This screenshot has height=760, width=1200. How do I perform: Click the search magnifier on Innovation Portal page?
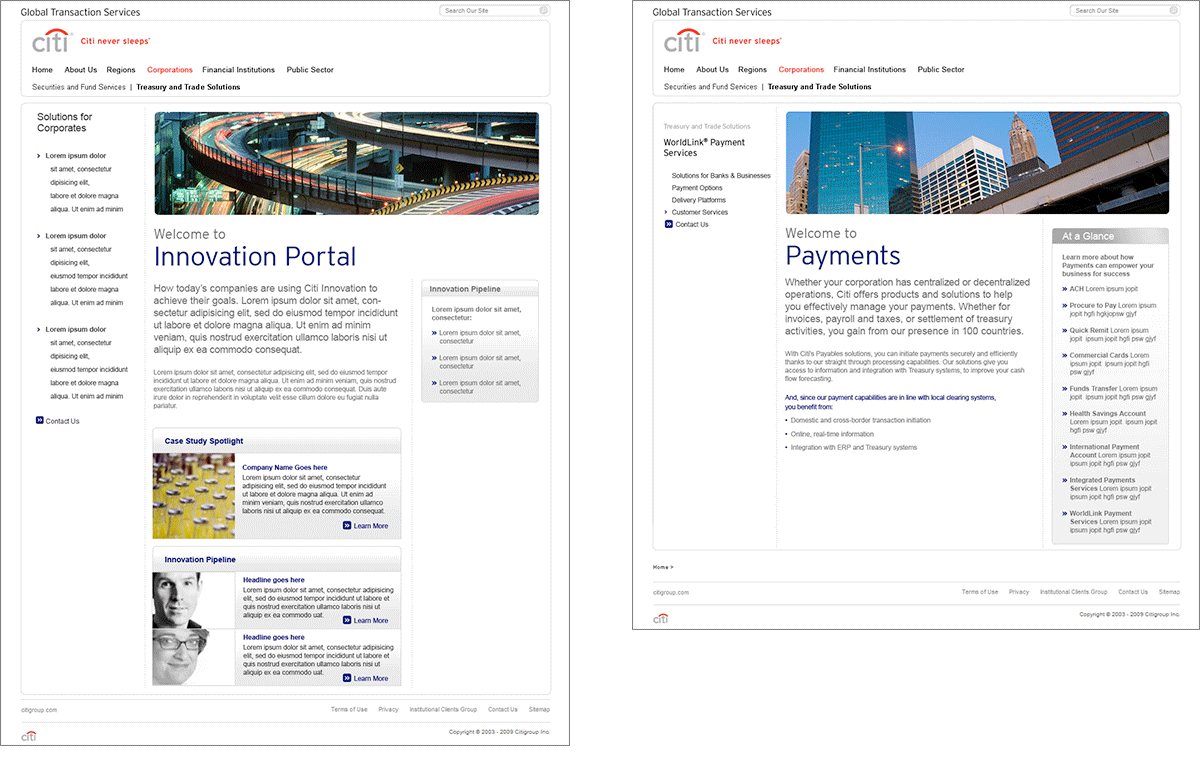pyautogui.click(x=544, y=11)
